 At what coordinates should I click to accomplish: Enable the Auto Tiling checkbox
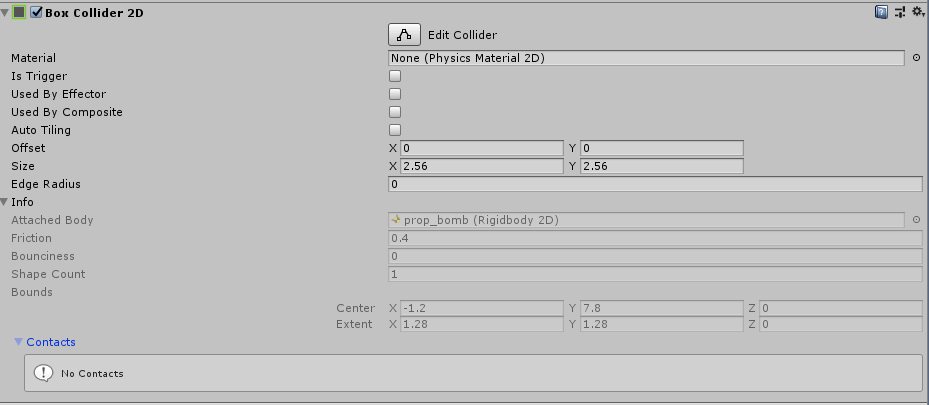(x=395, y=130)
